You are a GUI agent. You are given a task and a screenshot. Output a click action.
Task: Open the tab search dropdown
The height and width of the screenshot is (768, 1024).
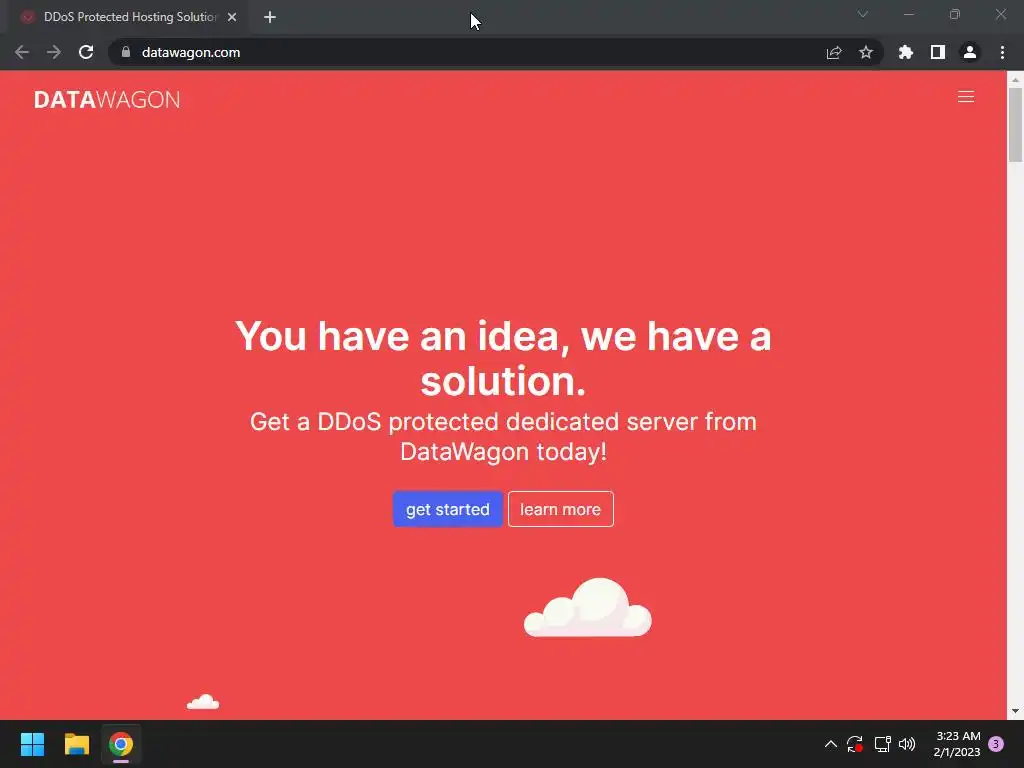pos(863,14)
